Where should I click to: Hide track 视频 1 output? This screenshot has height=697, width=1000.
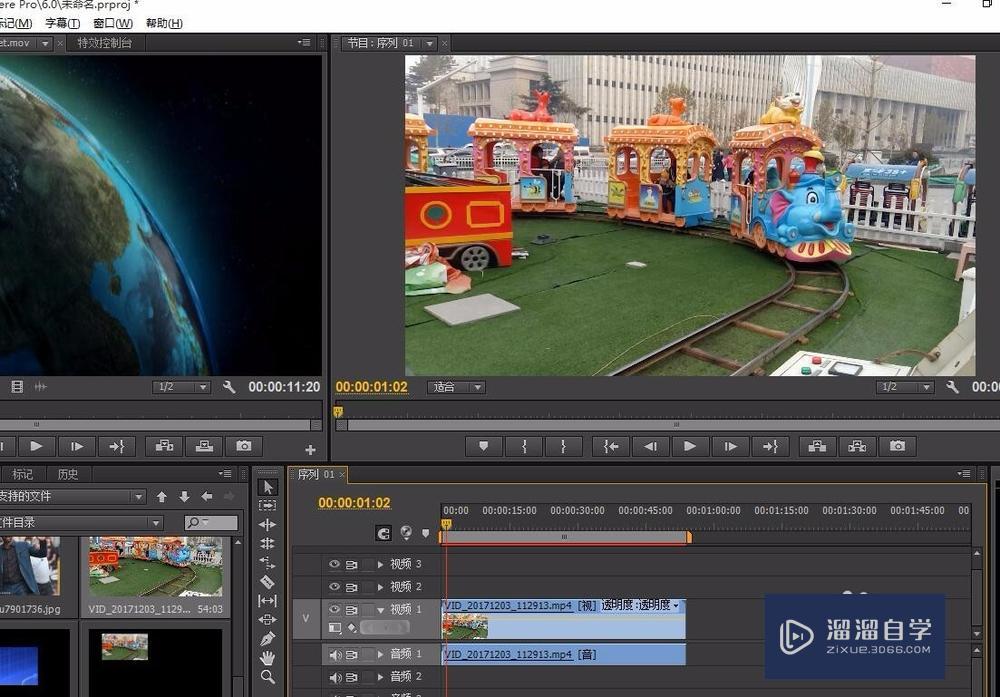pyautogui.click(x=334, y=610)
